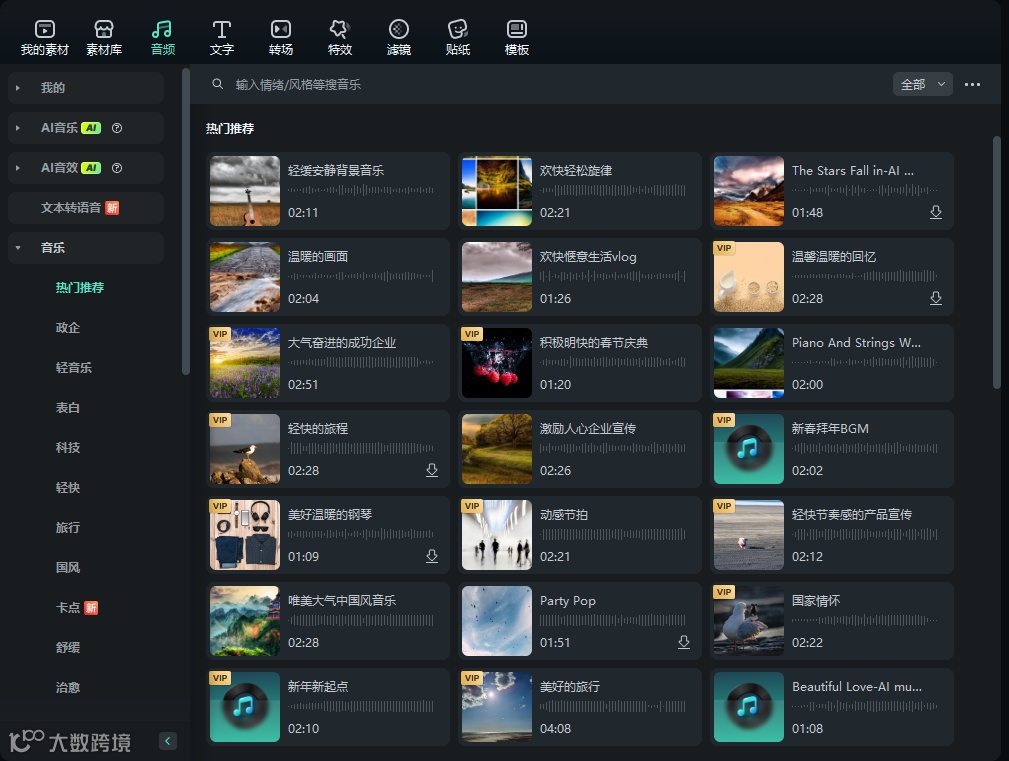
Task: Click the 欢快轻松旋律 collage thumbnail
Action: 497,191
